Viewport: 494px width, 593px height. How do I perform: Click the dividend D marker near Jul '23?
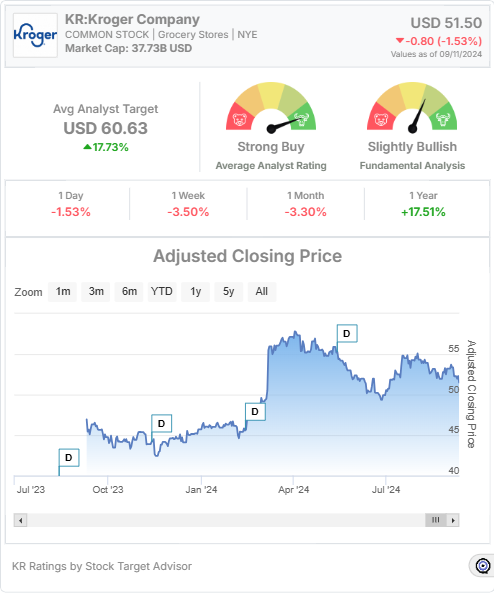coord(69,458)
